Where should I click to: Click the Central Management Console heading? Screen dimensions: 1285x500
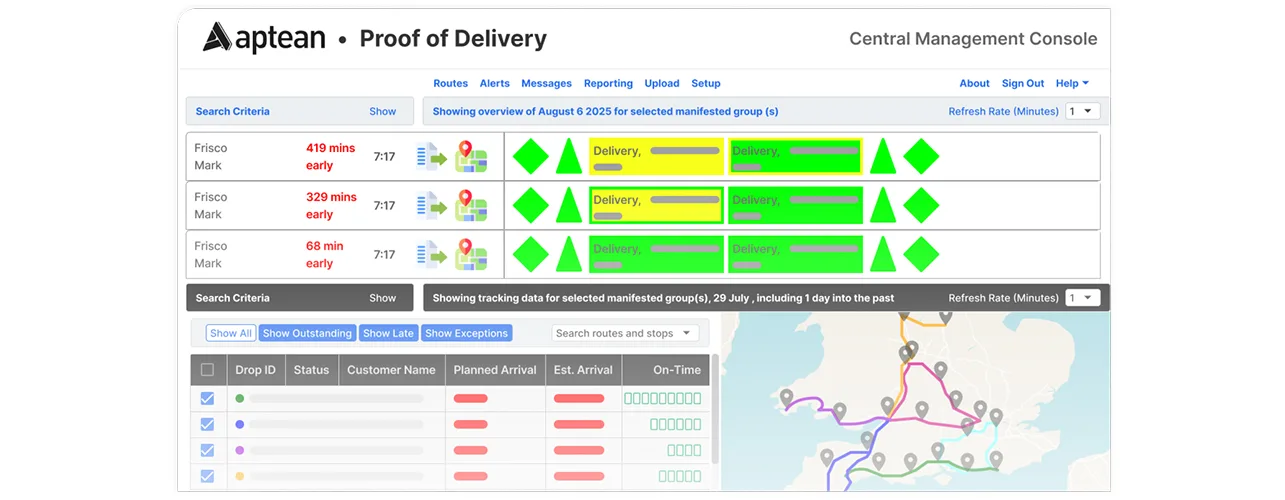coord(973,39)
